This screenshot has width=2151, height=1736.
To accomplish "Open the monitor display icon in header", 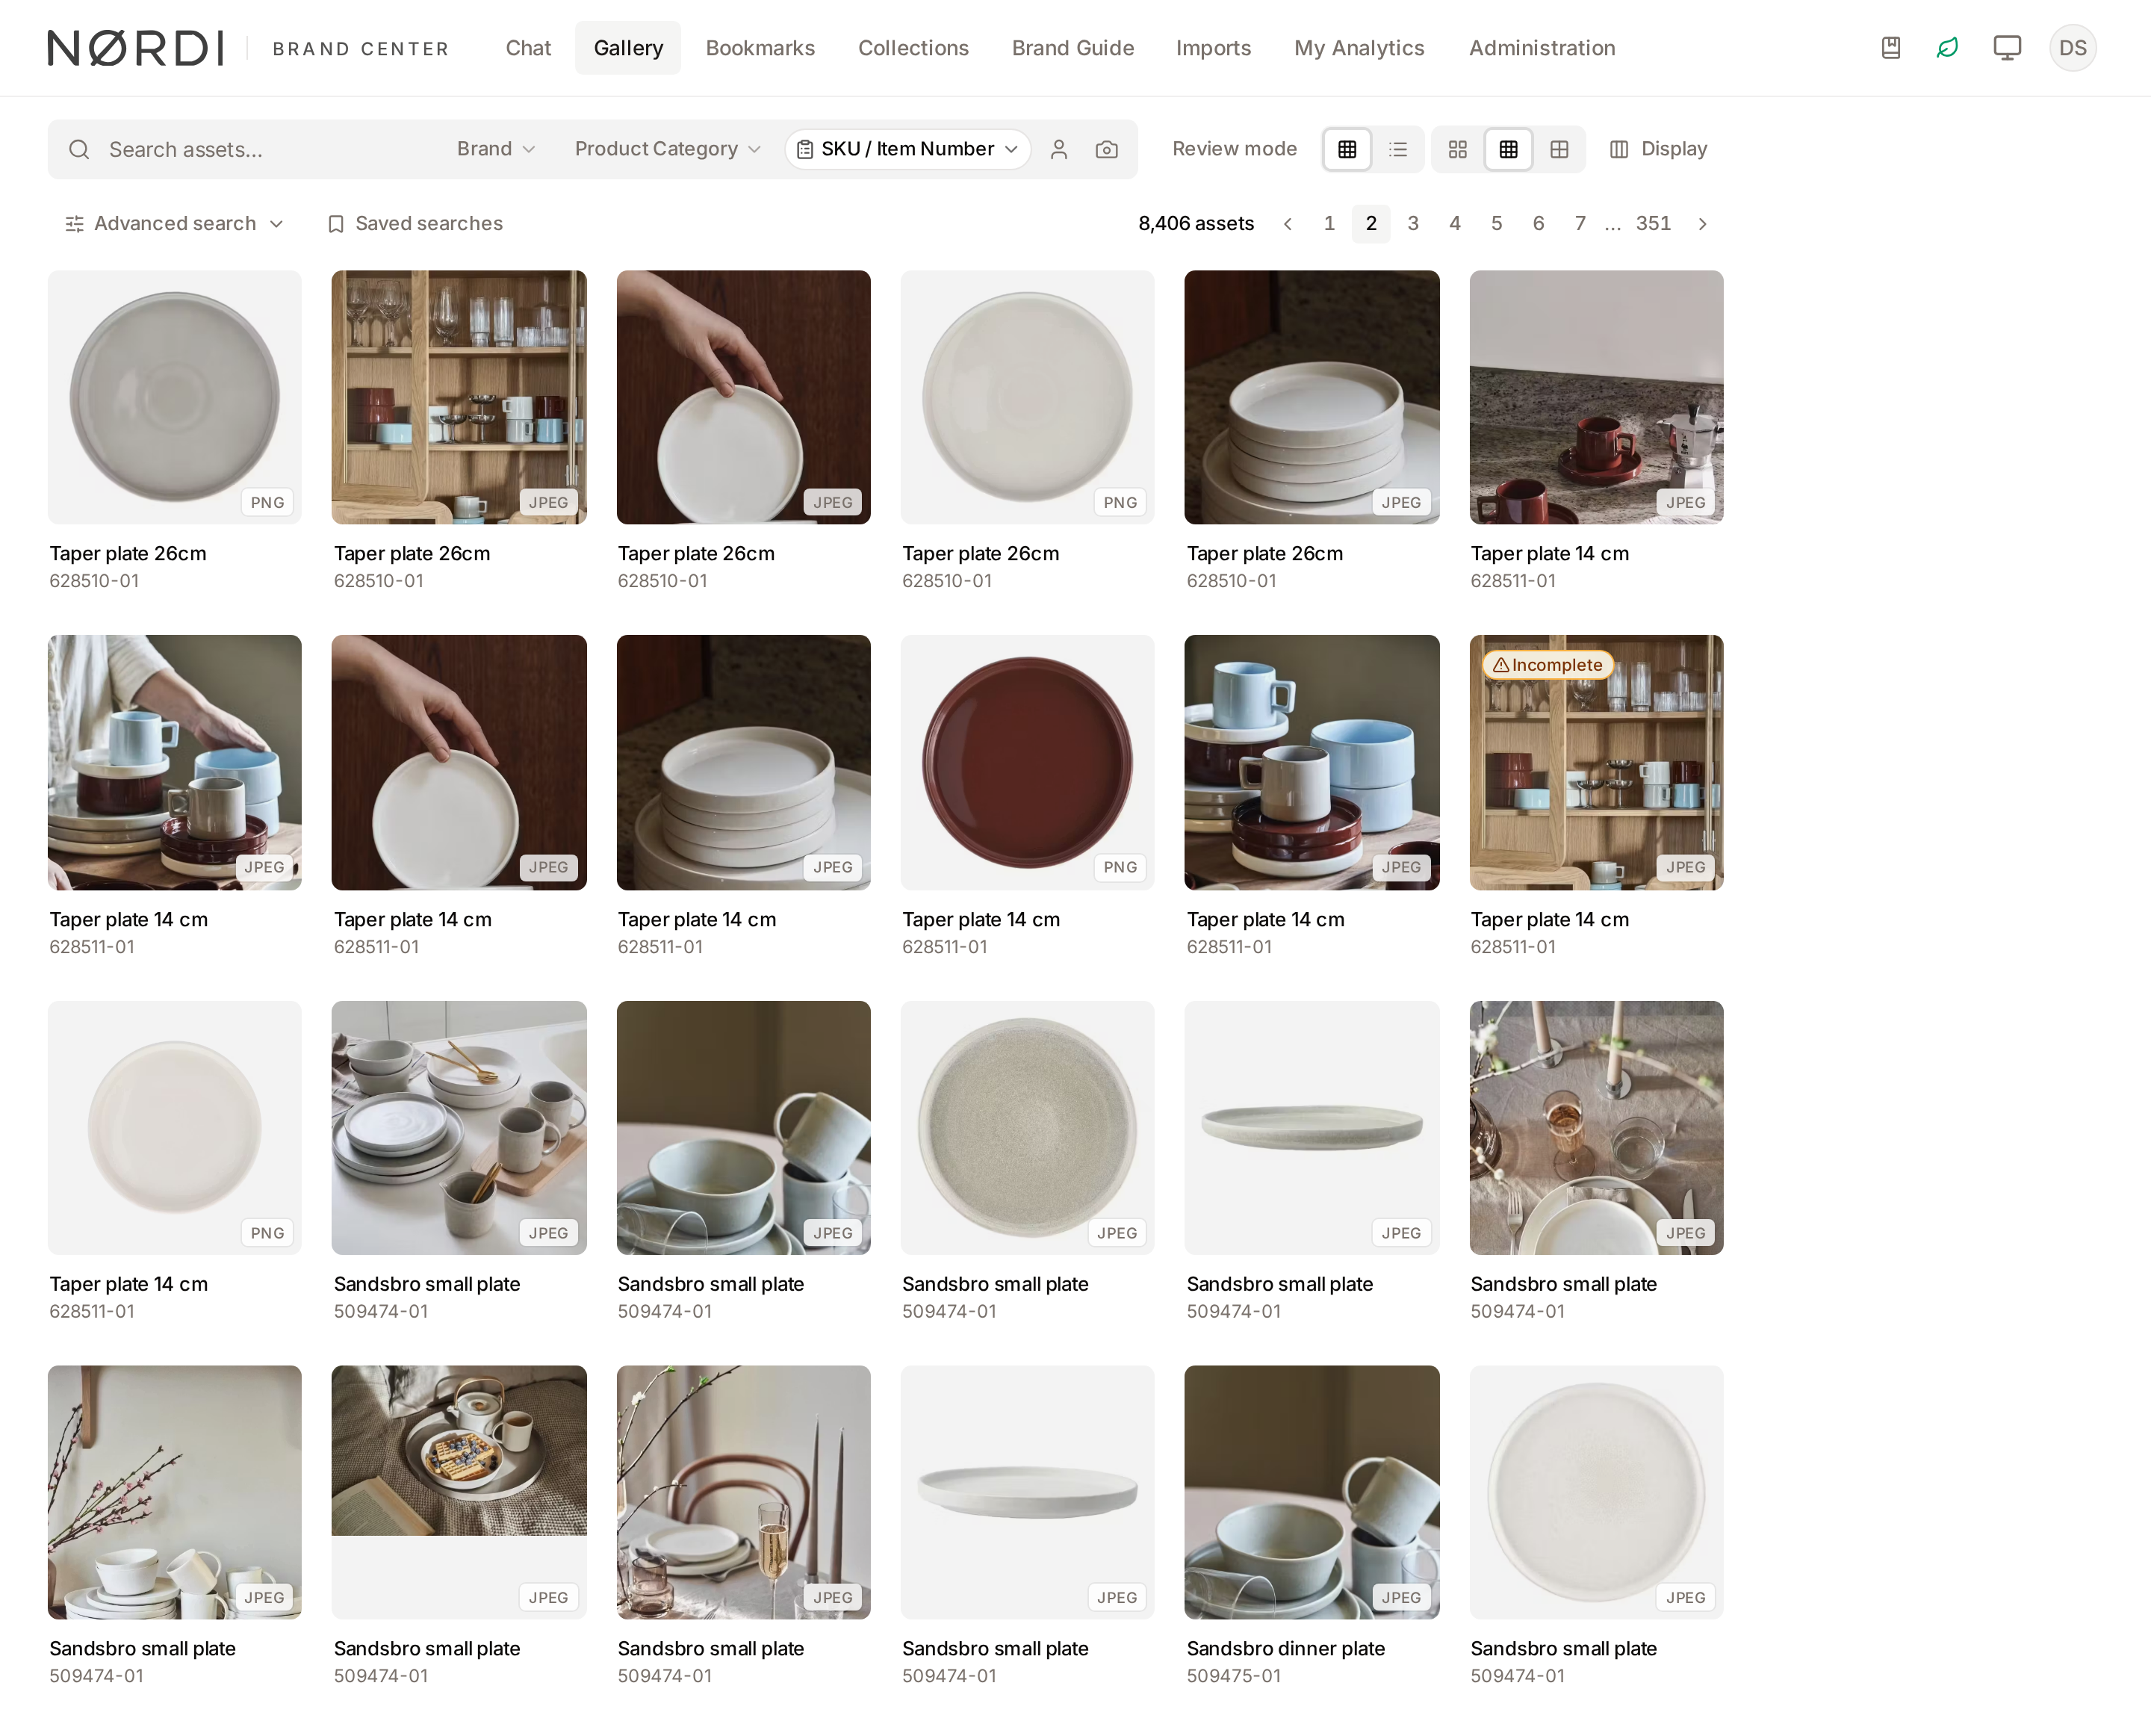I will tap(2007, 48).
